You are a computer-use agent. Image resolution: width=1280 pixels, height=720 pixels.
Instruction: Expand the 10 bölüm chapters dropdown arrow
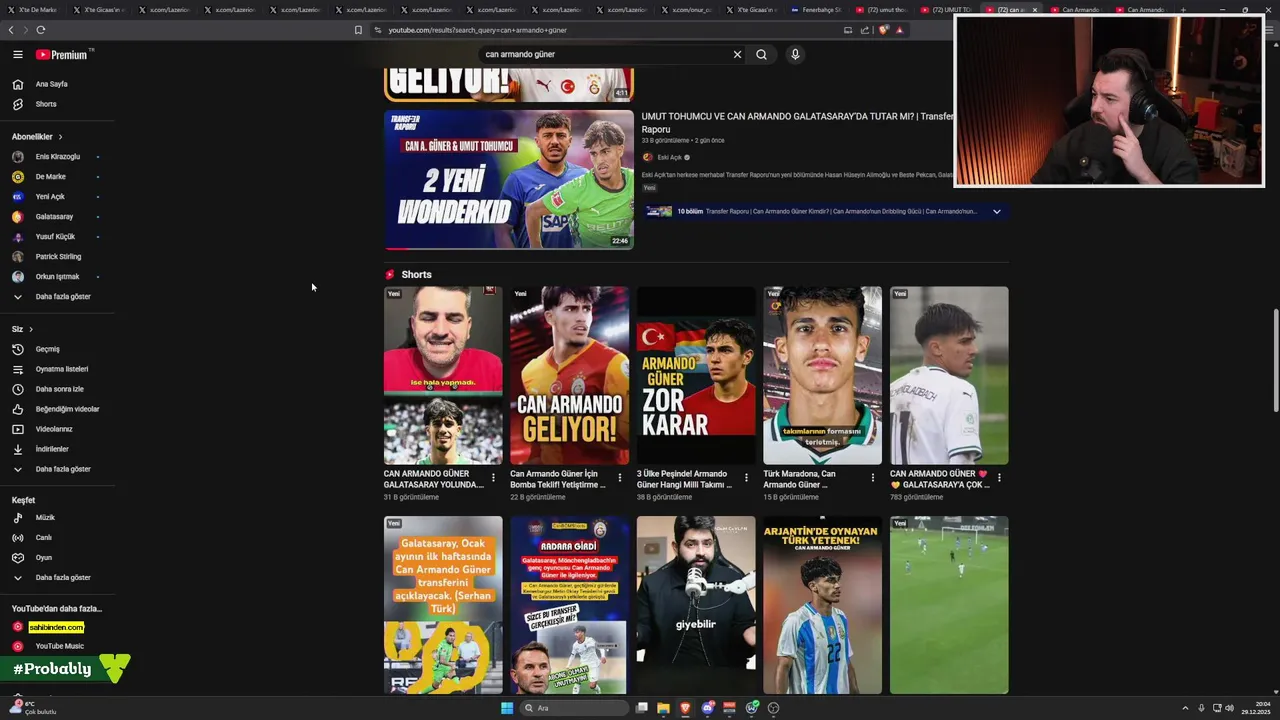pyautogui.click(x=996, y=212)
